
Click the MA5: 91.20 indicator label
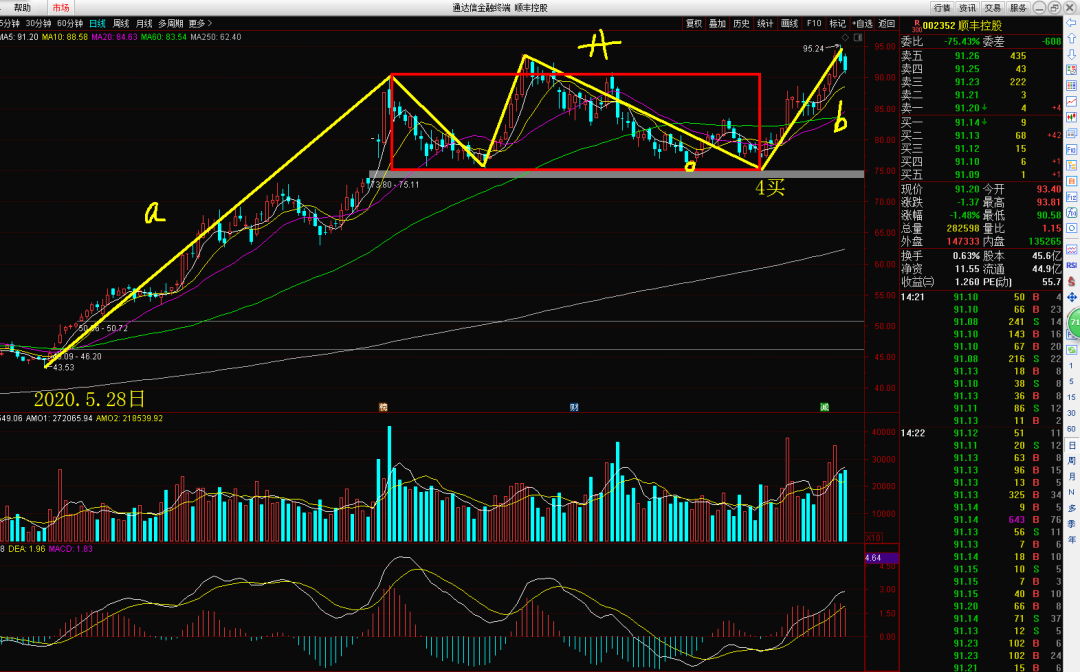(19, 37)
